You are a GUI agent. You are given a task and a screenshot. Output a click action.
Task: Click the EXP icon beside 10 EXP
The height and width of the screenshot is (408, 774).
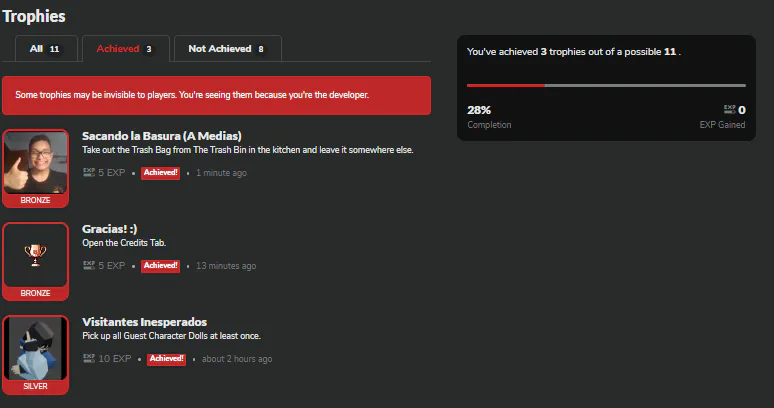tap(89, 358)
